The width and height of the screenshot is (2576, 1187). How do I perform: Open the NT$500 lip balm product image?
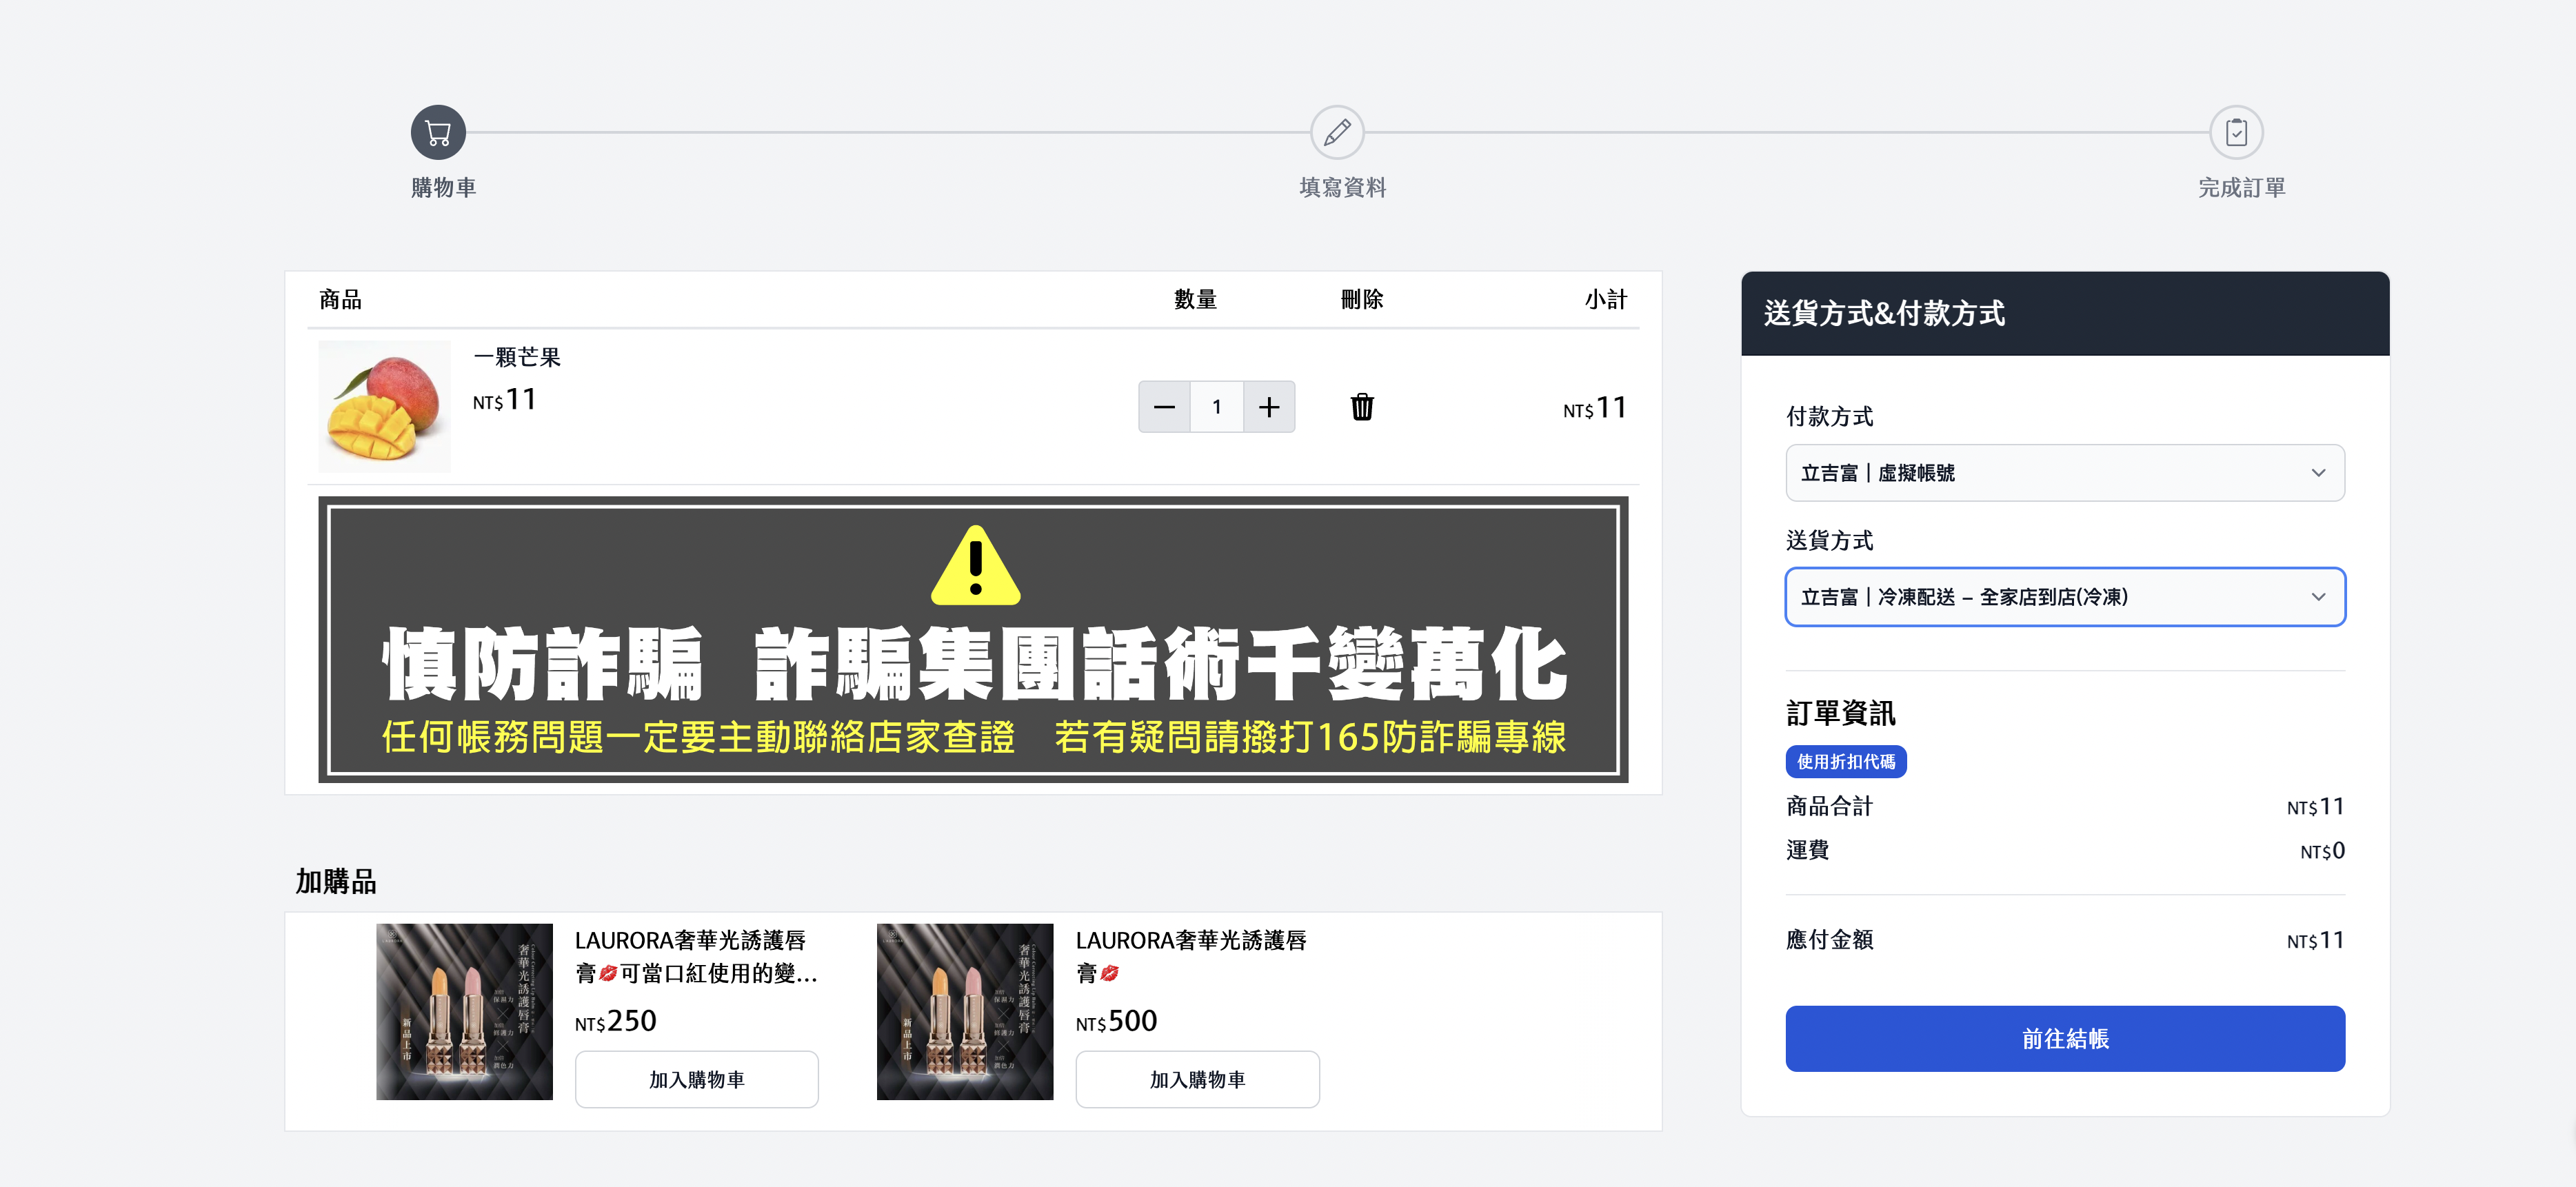coord(965,1011)
